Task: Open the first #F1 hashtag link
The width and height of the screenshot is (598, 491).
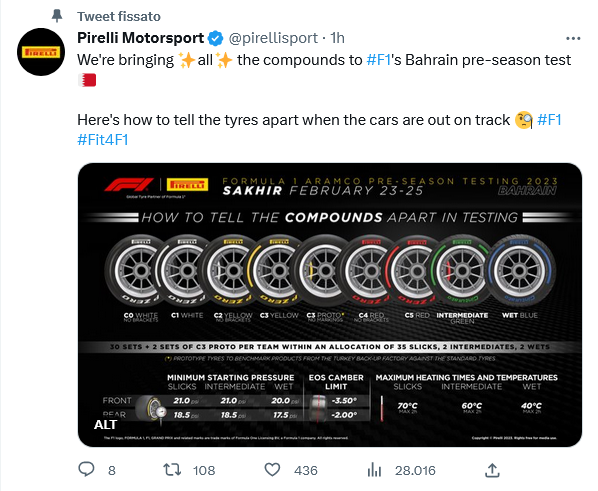Action: (x=379, y=60)
